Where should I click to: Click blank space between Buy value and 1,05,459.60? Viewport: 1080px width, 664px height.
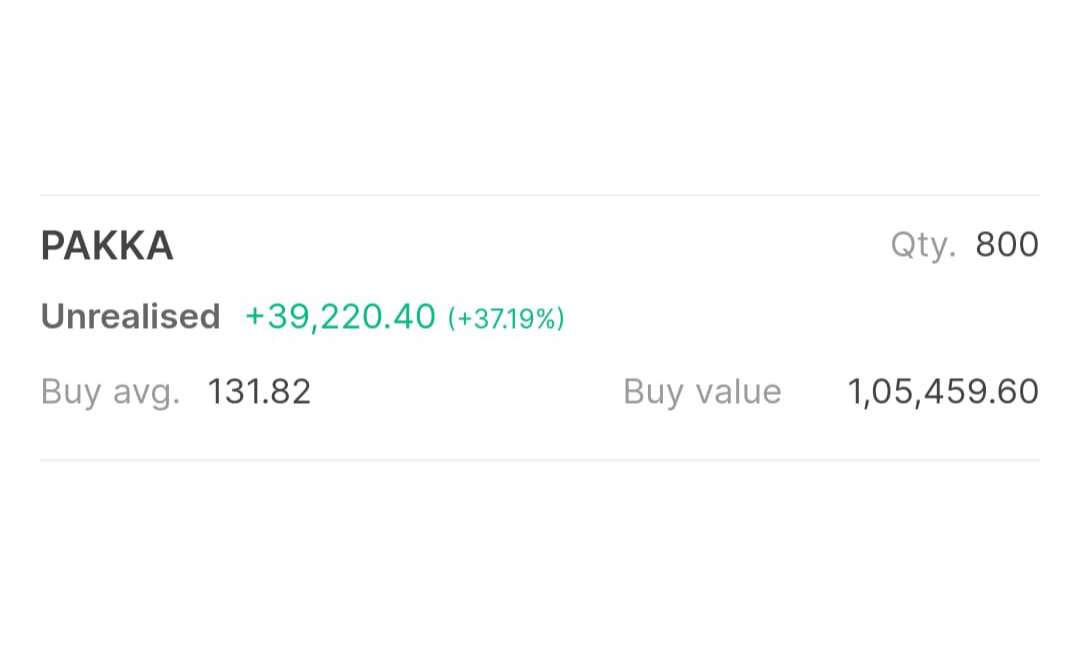click(815, 392)
